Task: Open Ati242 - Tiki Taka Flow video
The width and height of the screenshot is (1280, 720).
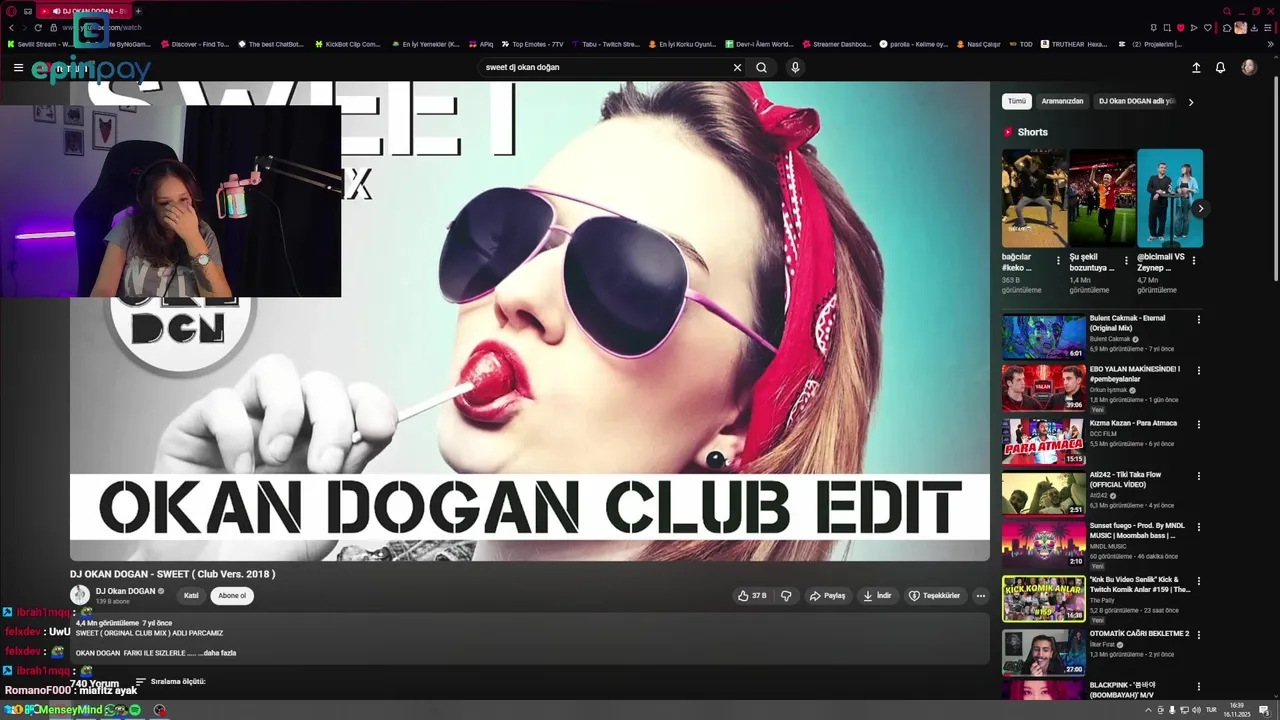Action: 1043,493
